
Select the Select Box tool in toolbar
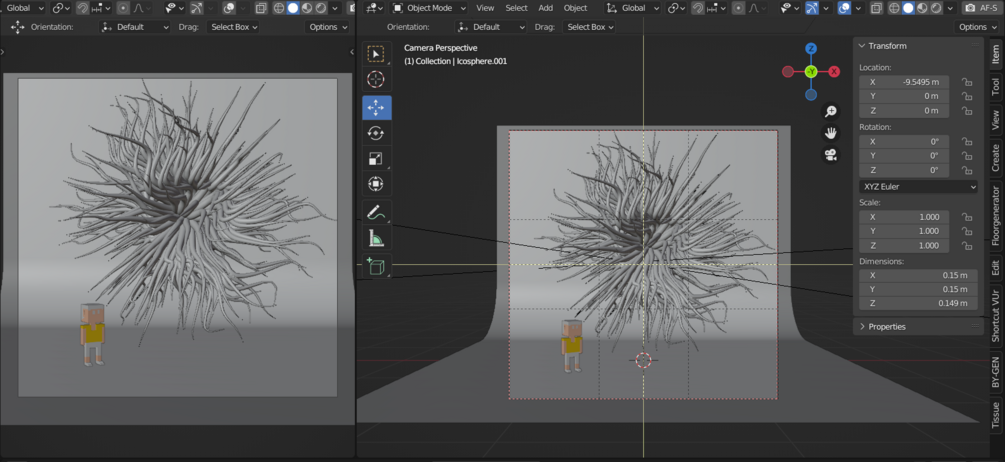(x=376, y=54)
